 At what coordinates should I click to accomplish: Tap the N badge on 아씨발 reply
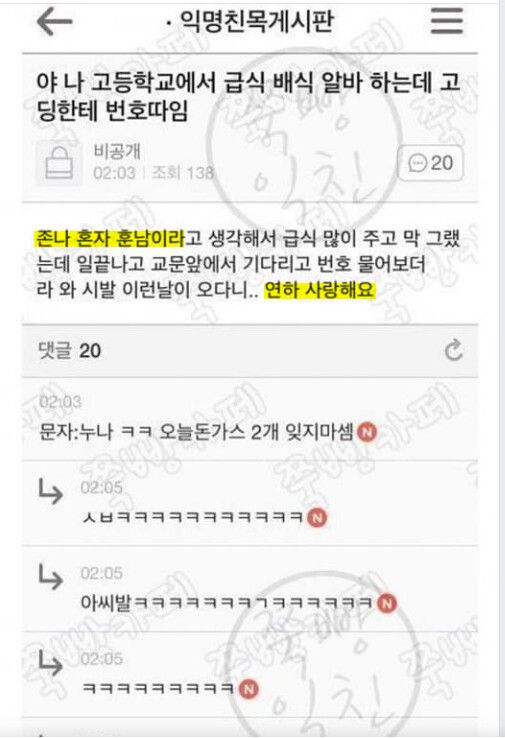387,603
